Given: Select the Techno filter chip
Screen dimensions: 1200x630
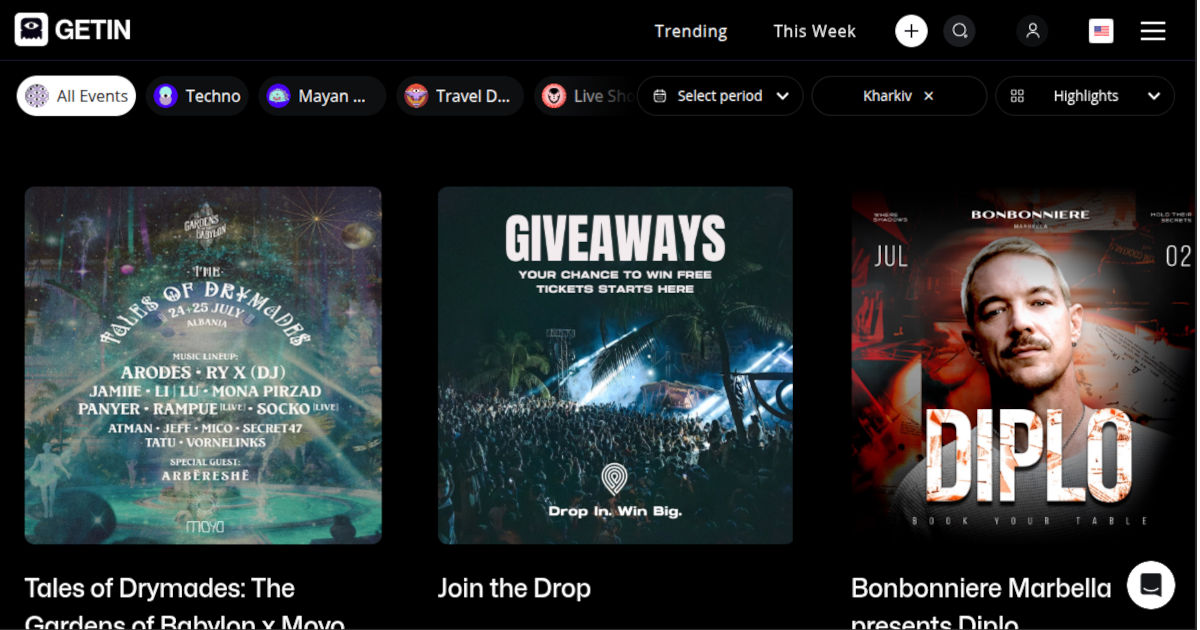Looking at the screenshot, I should tap(197, 96).
